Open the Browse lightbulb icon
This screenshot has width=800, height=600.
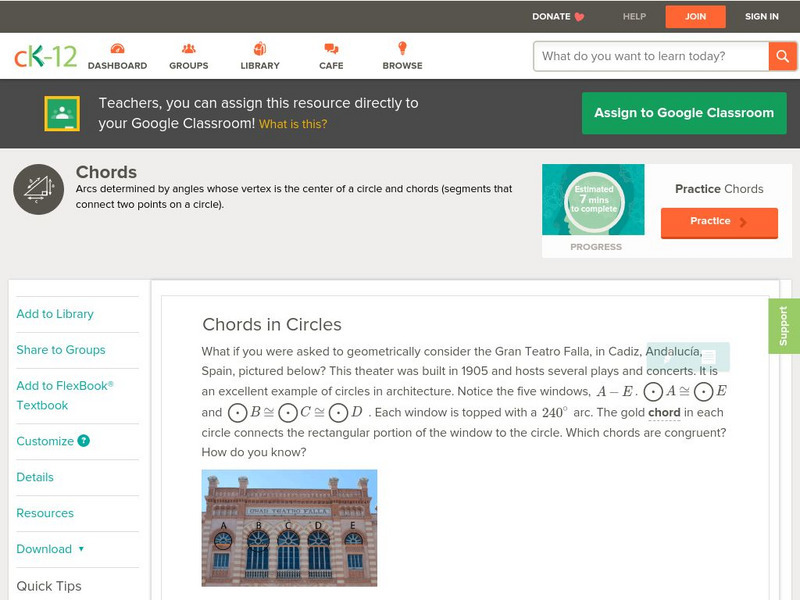pyautogui.click(x=403, y=48)
